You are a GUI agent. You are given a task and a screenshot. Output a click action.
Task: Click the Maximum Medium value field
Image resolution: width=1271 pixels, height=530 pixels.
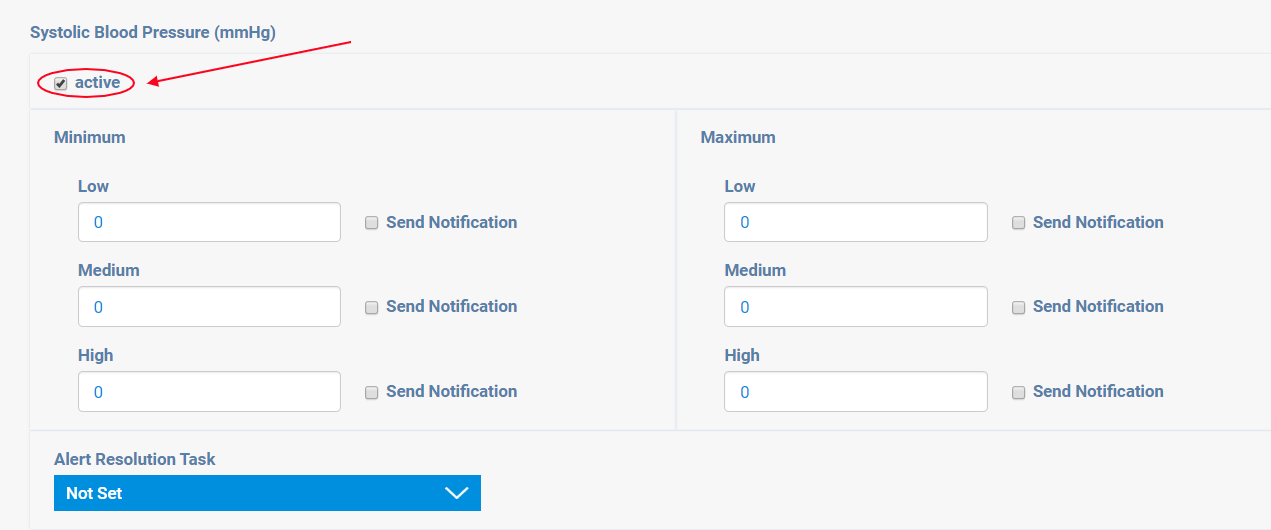coord(855,307)
